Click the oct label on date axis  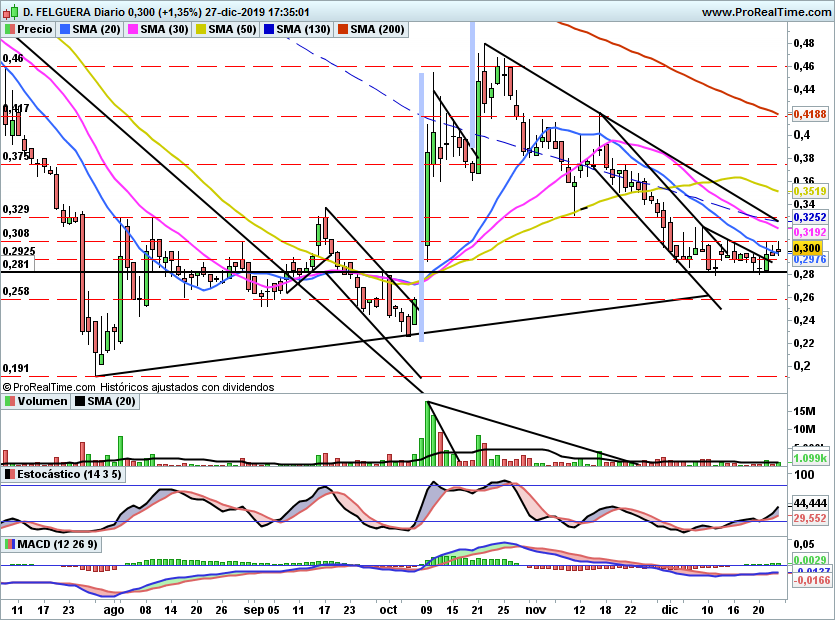(388, 609)
